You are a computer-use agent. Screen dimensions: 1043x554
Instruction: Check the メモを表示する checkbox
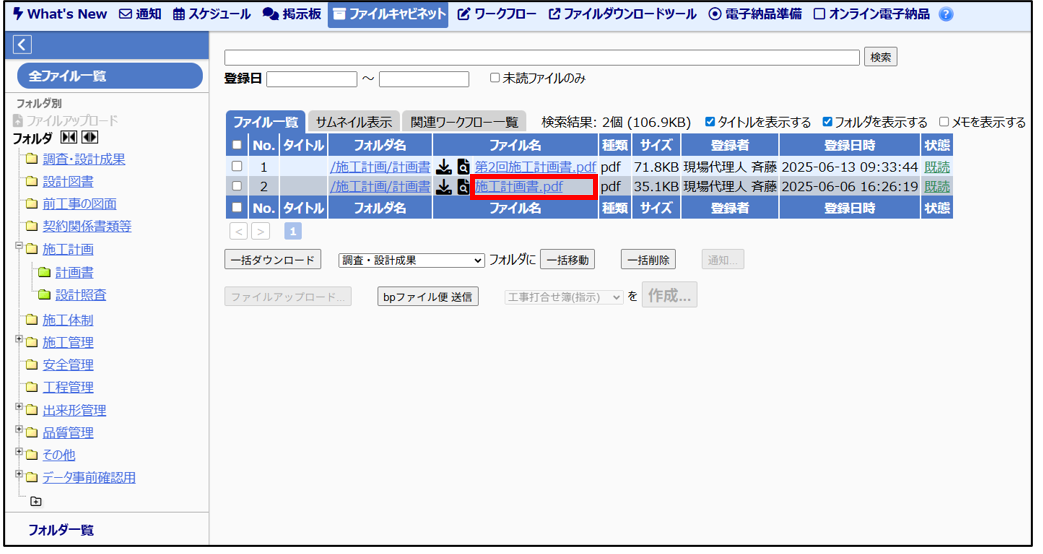[x=944, y=122]
